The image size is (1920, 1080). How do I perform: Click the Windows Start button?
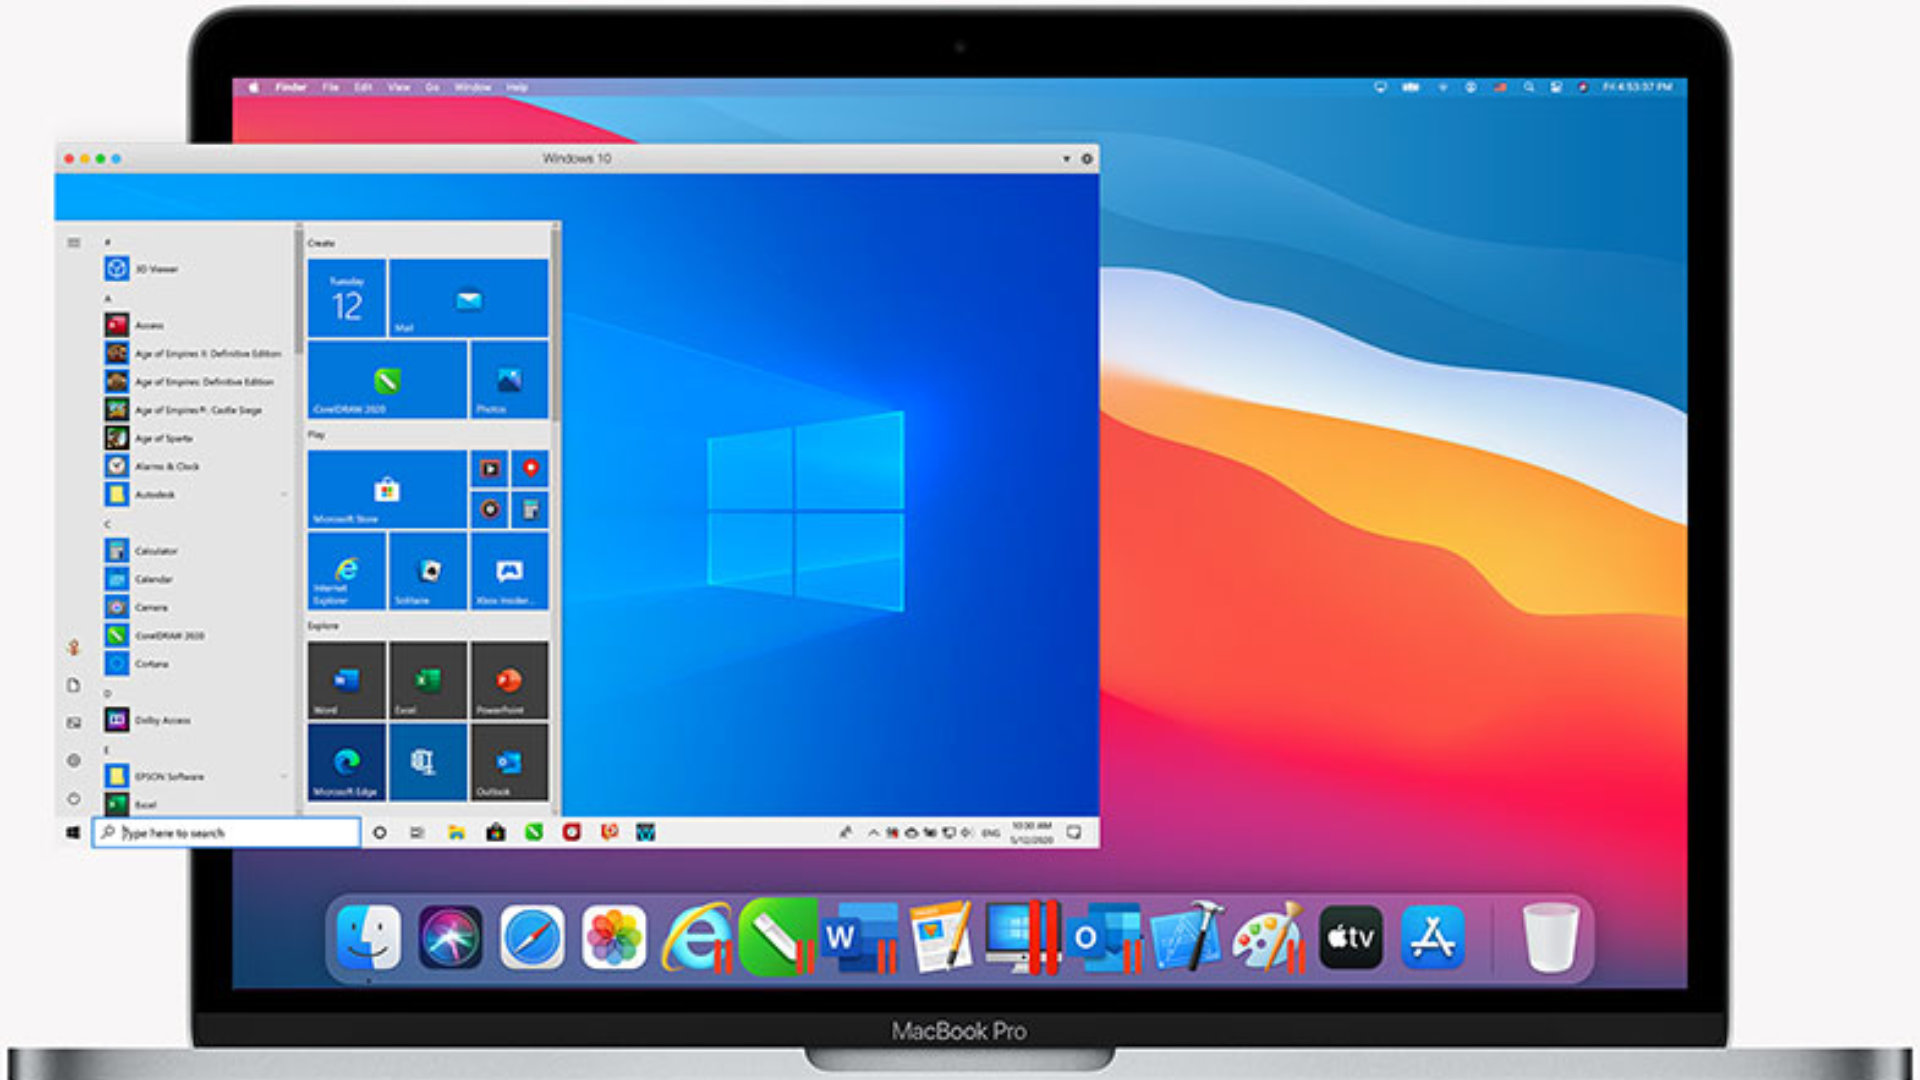coord(73,832)
